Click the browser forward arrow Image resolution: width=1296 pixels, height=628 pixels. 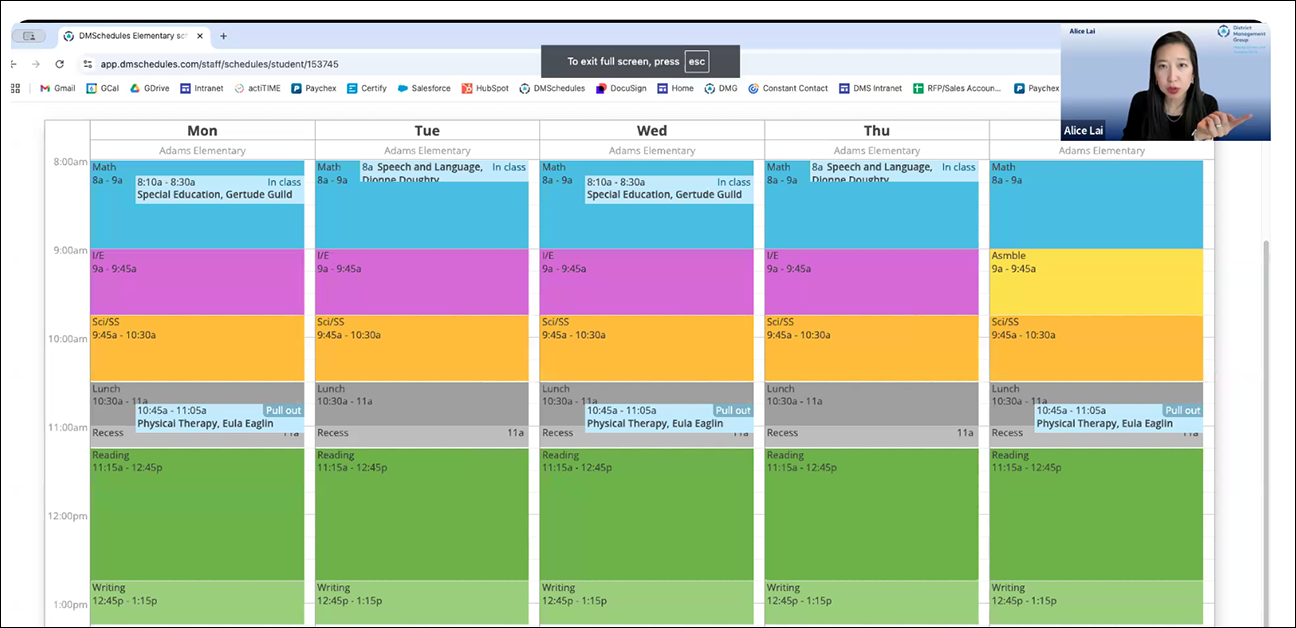click(37, 63)
